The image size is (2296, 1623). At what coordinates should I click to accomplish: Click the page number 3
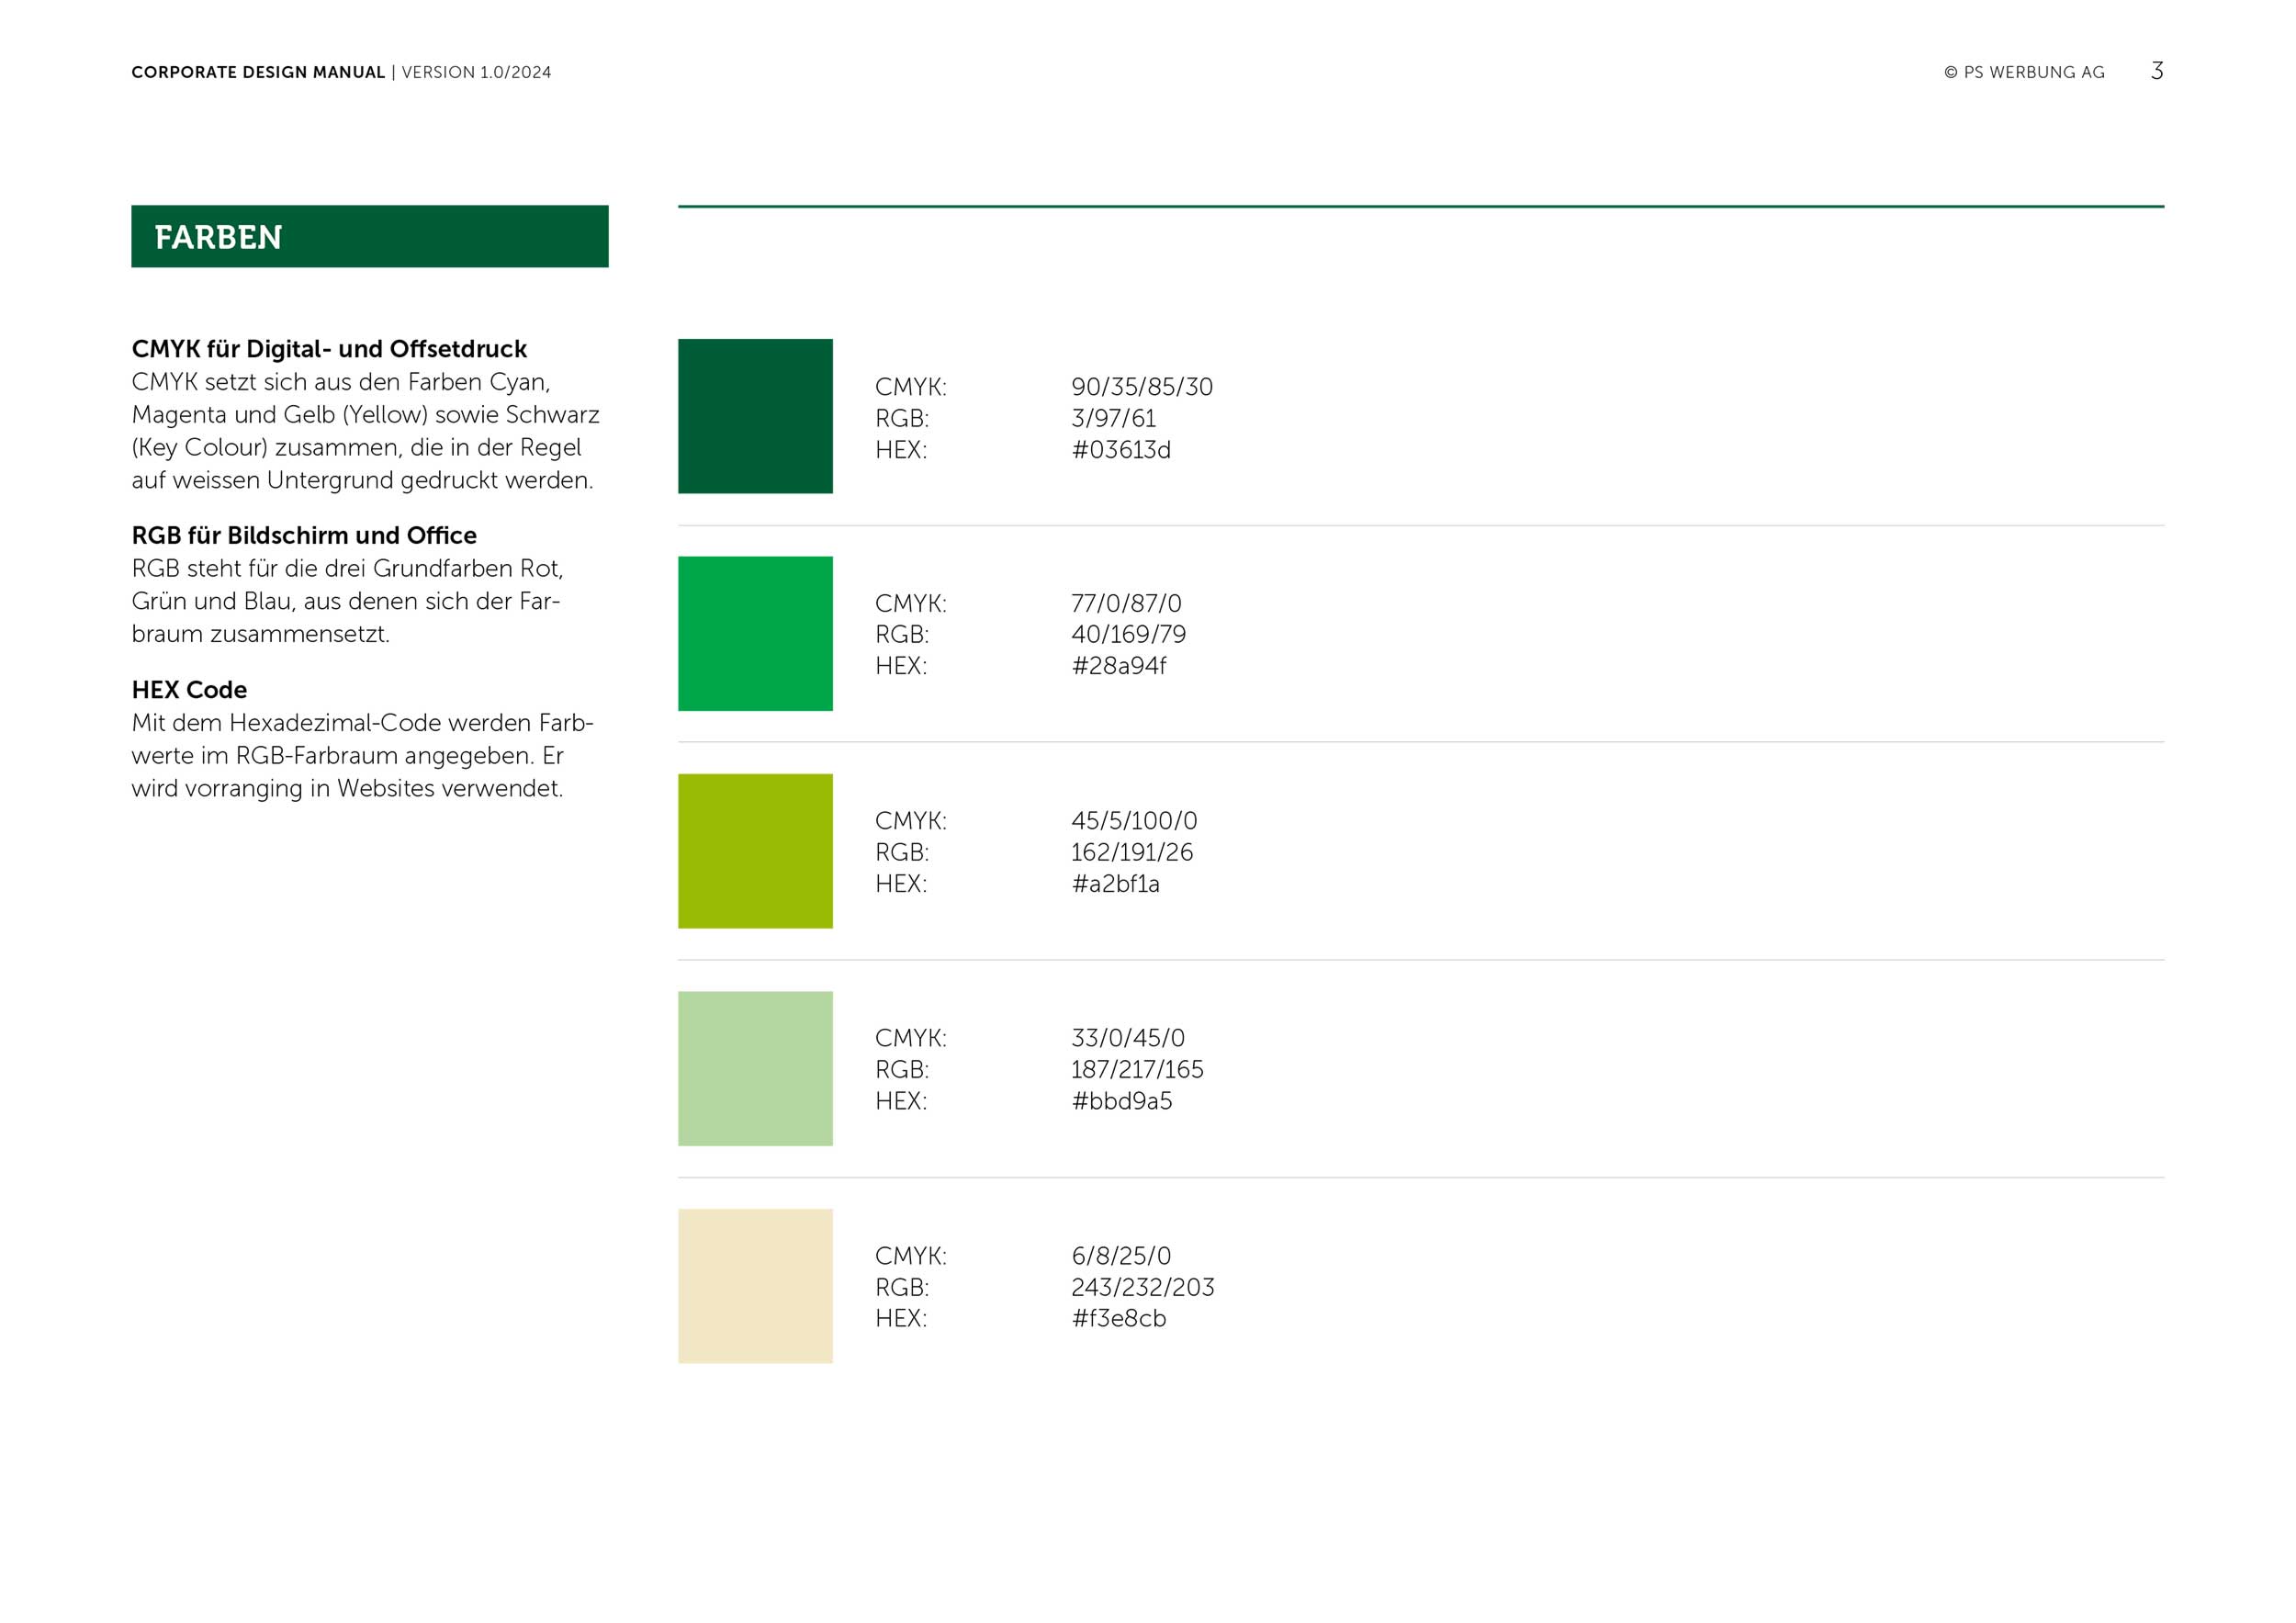(2156, 71)
